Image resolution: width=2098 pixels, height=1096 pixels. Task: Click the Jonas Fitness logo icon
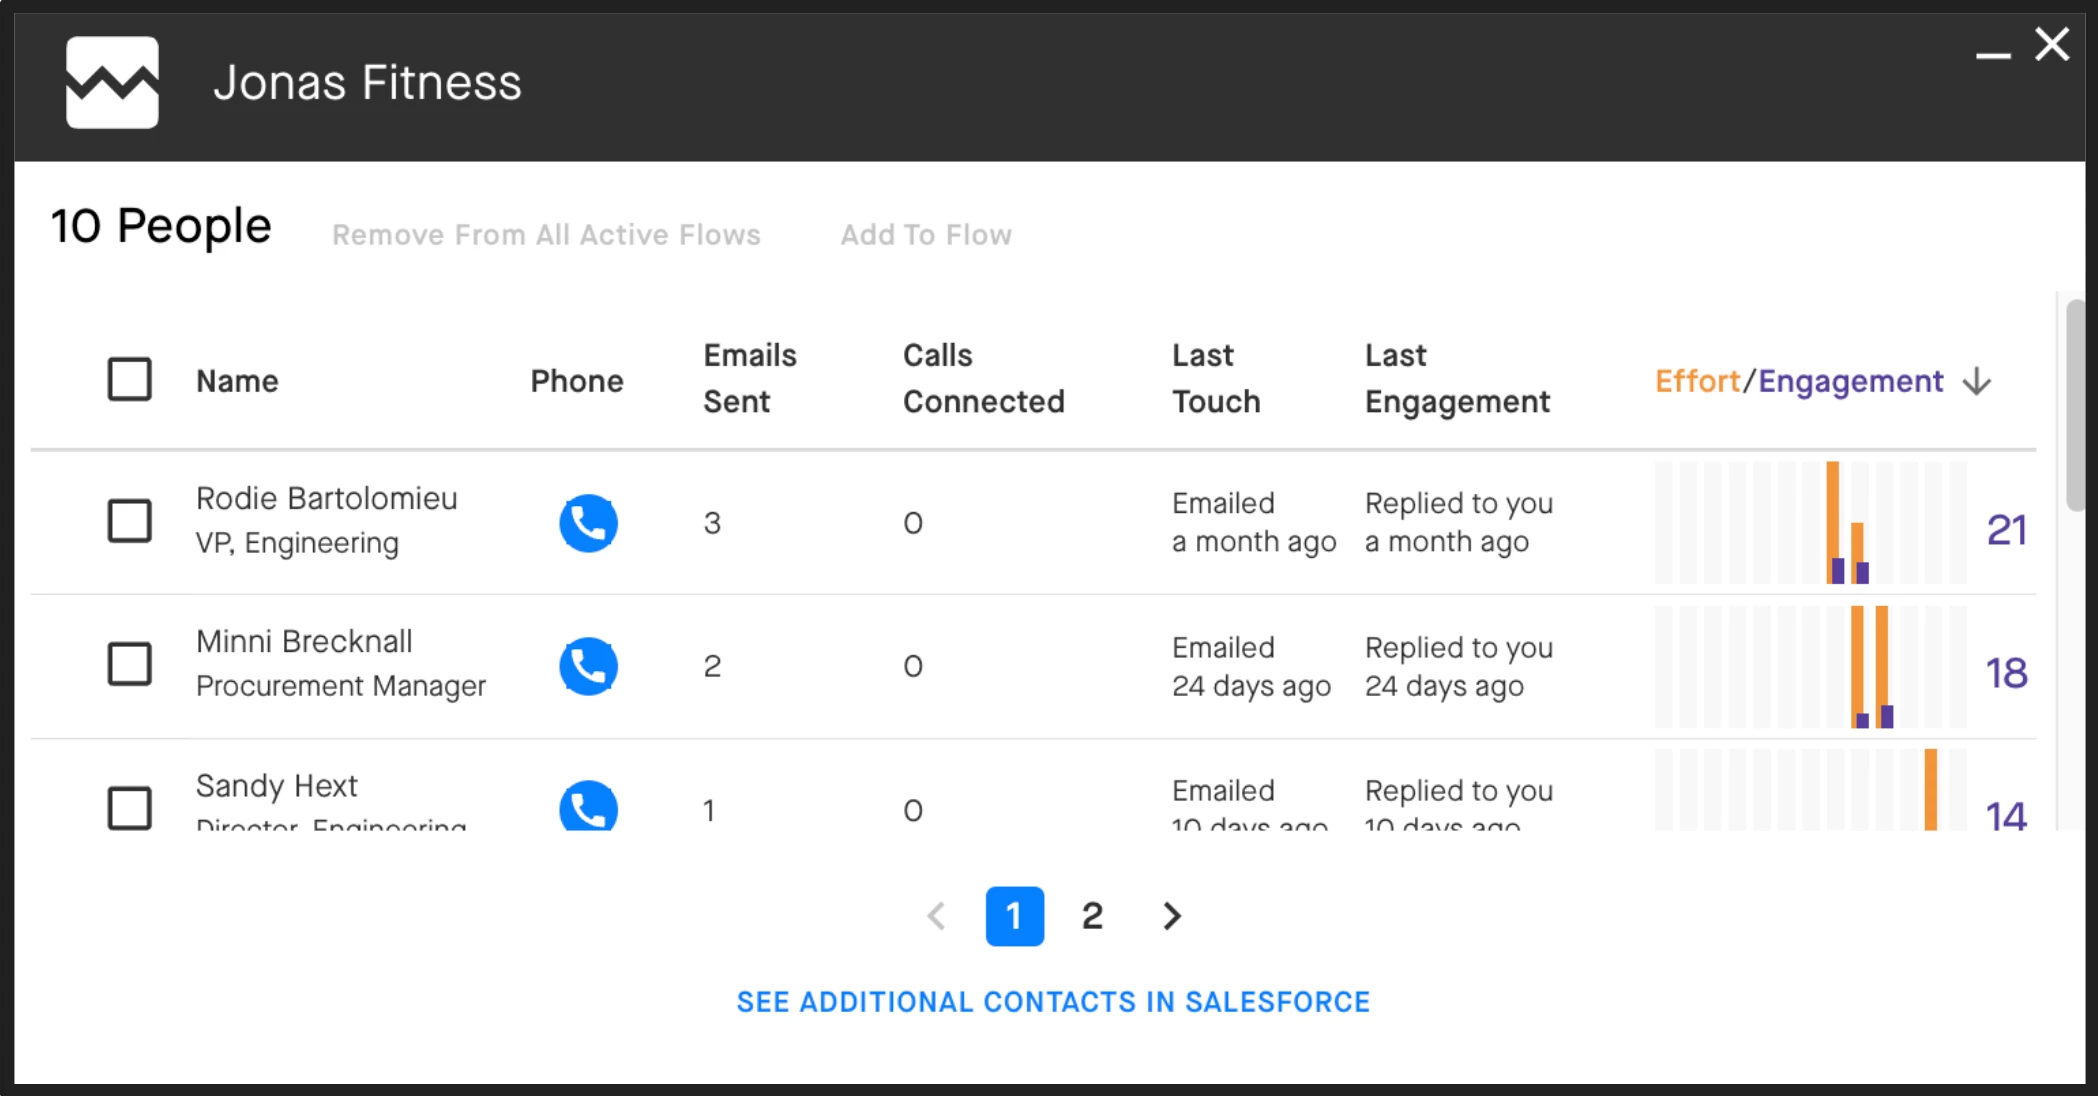coord(112,82)
